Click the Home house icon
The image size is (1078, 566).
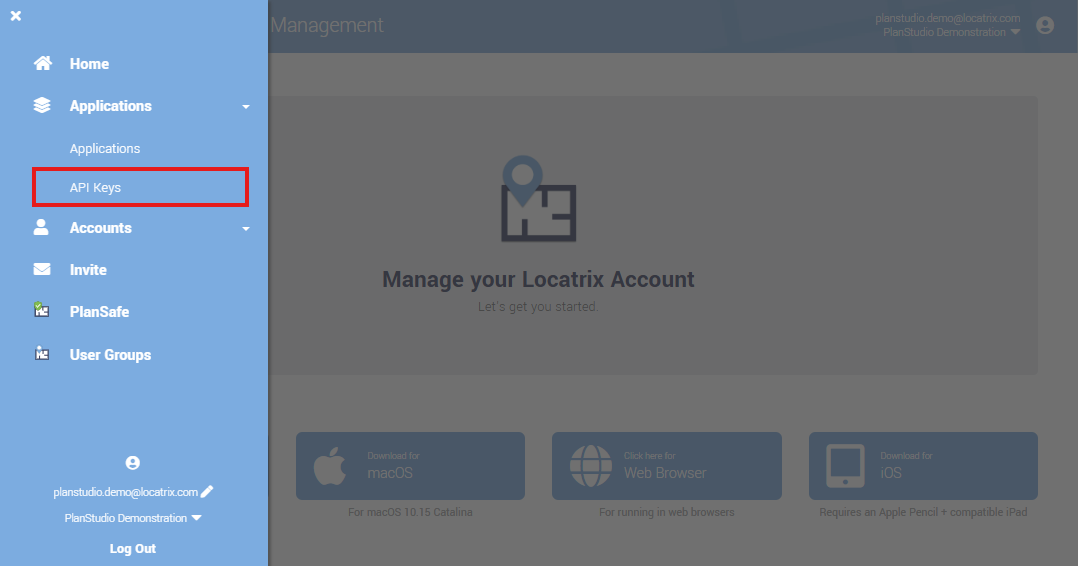tap(43, 63)
